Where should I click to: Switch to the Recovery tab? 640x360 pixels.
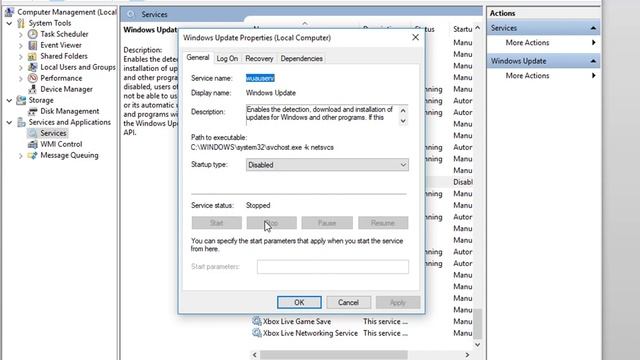259,59
